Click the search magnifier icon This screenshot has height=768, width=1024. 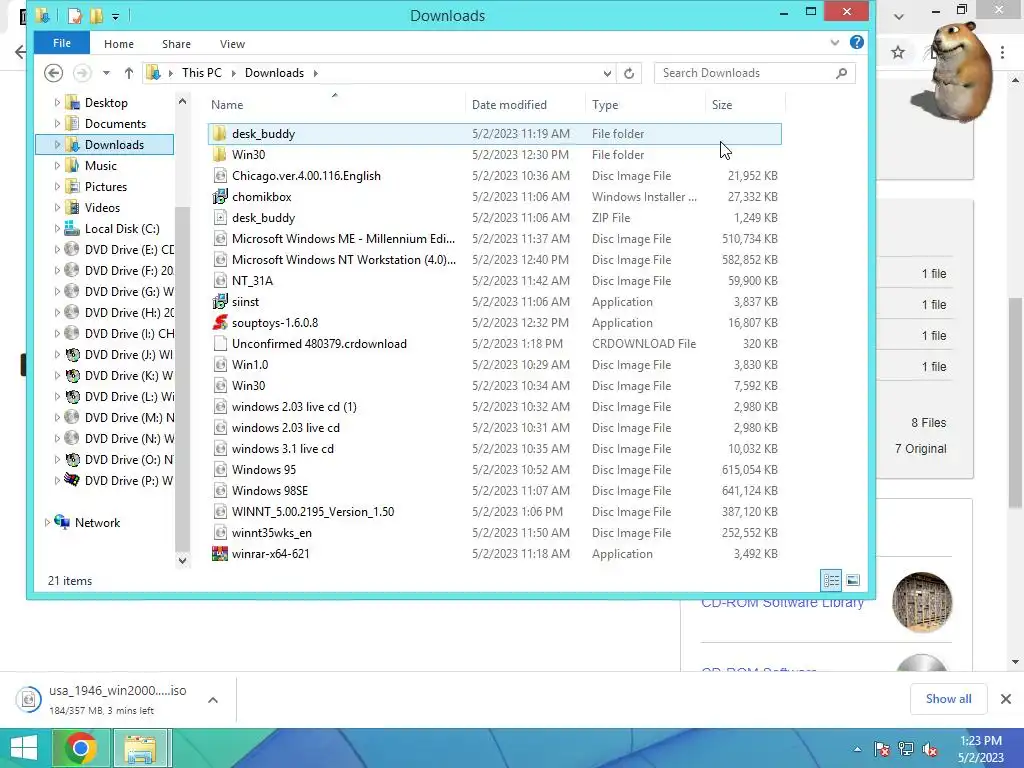pyautogui.click(x=842, y=73)
